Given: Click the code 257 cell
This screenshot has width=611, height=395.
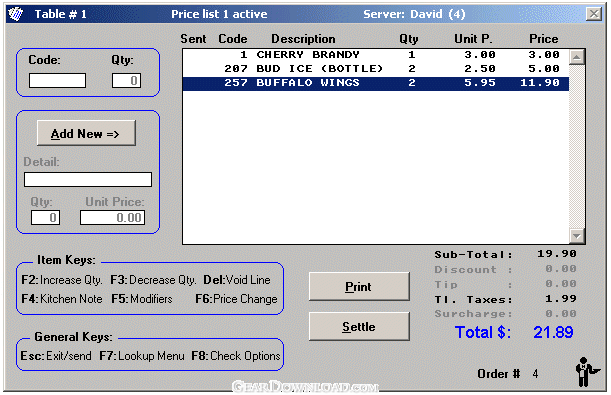Looking at the screenshot, I should tap(236, 83).
